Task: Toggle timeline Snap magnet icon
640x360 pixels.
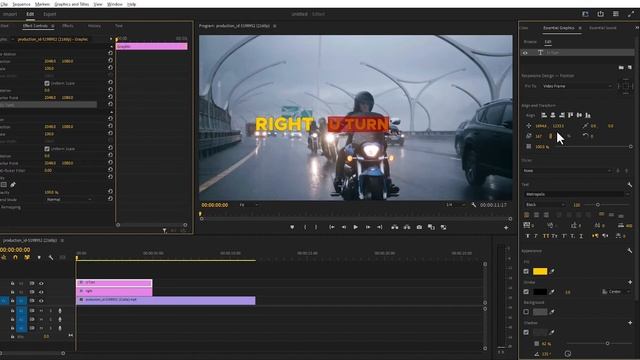Action: 16,258
